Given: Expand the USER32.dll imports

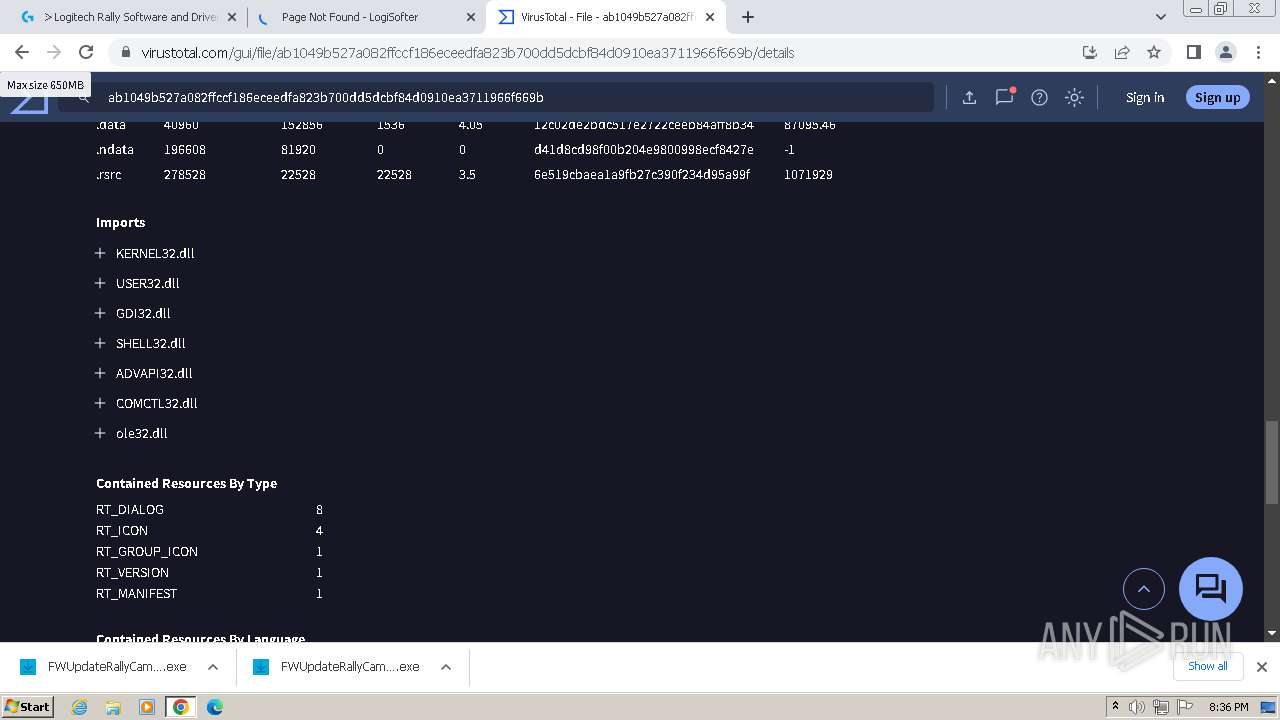Looking at the screenshot, I should [x=100, y=283].
